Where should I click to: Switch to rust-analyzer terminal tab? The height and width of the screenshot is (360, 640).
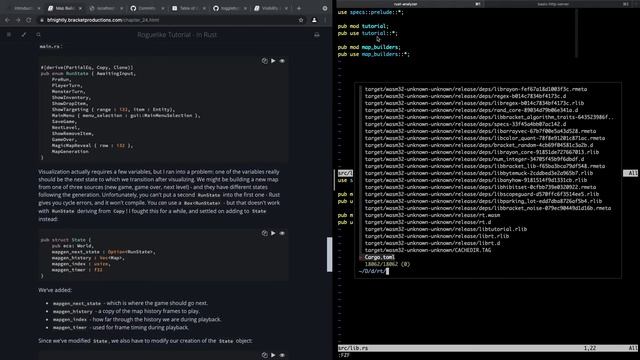tap(405, 4)
